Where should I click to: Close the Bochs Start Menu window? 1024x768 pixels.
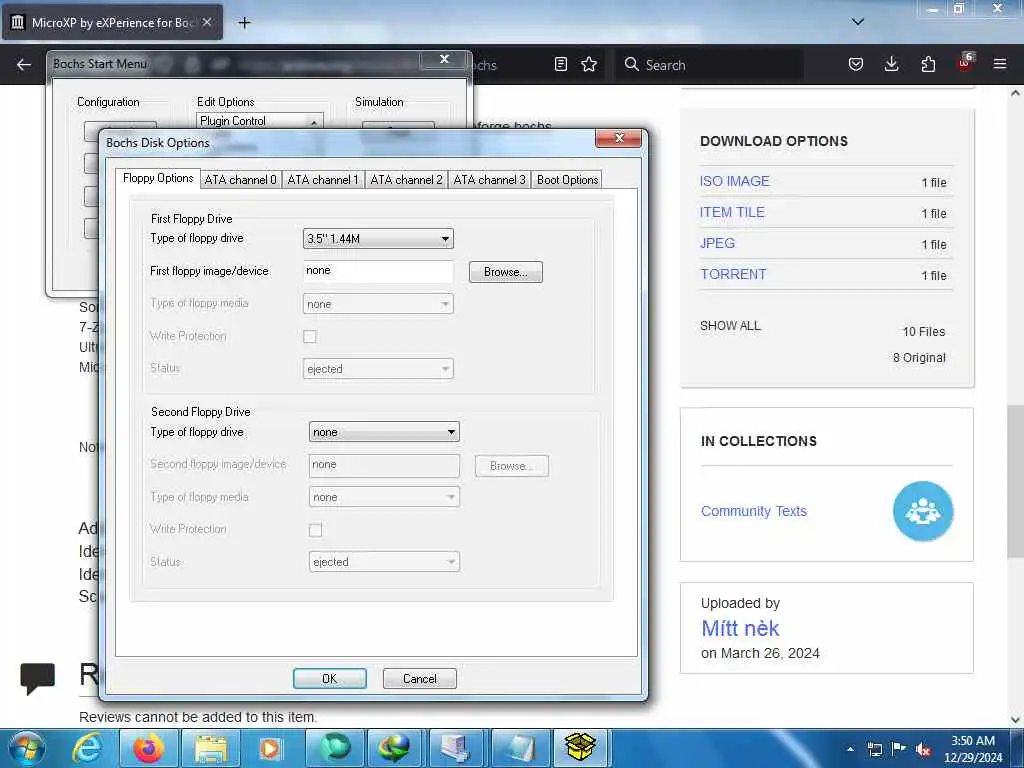(444, 59)
